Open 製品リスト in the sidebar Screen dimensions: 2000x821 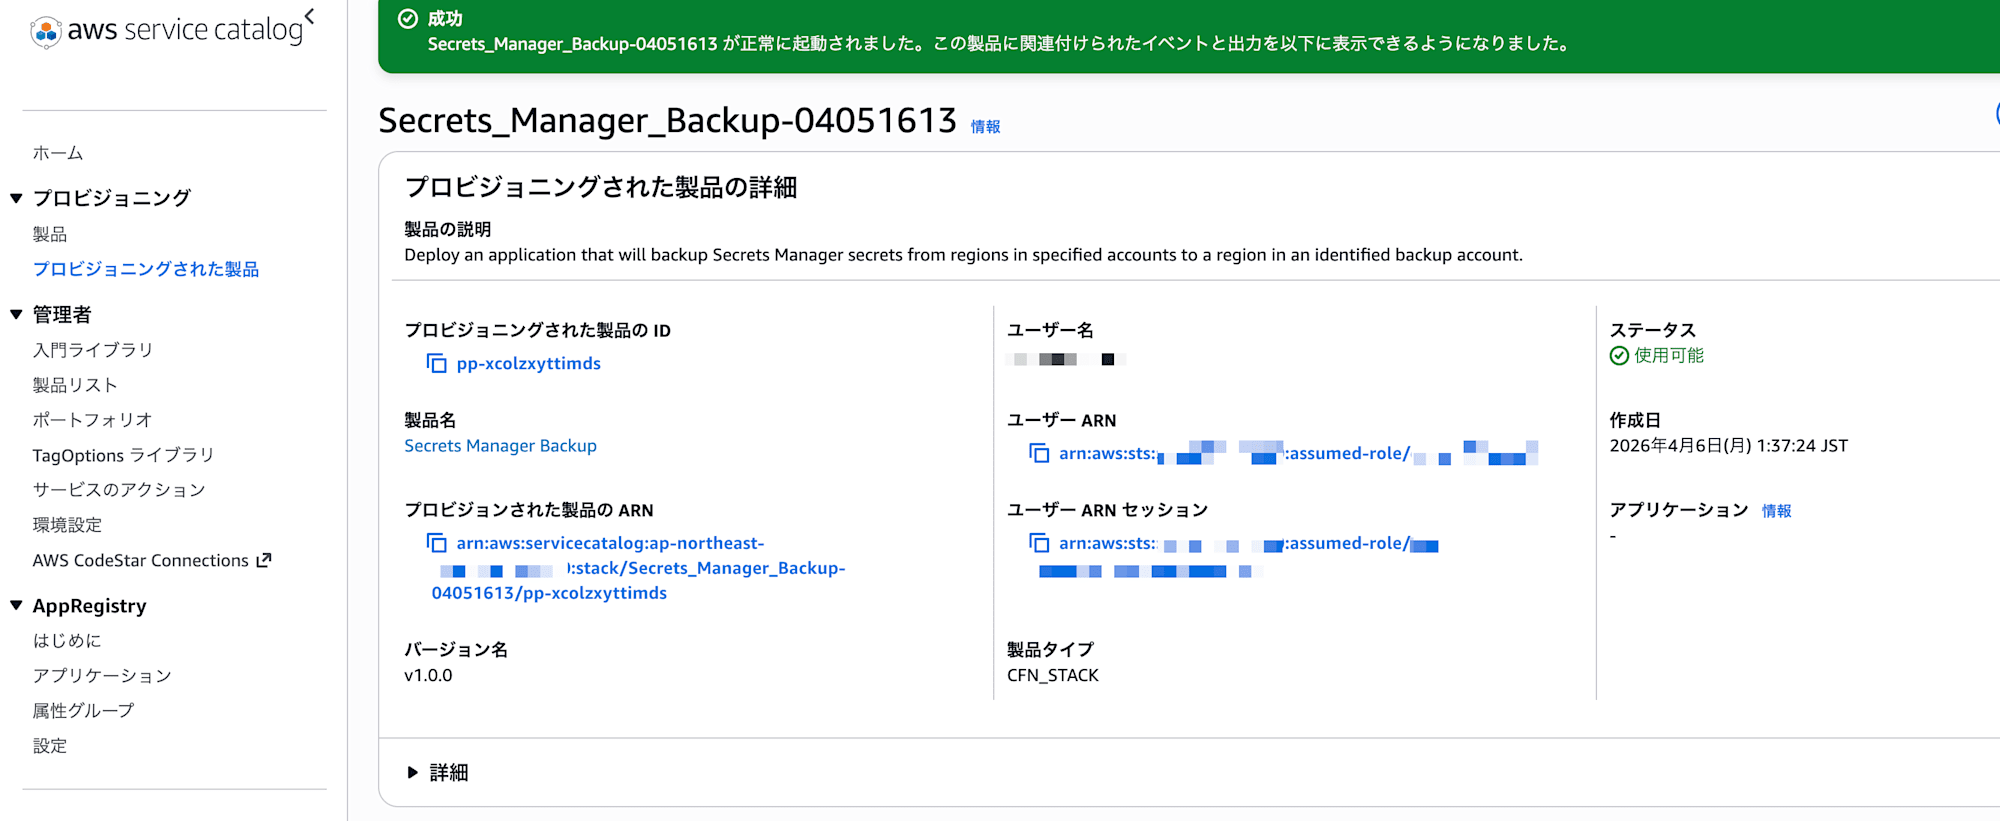tap(75, 385)
